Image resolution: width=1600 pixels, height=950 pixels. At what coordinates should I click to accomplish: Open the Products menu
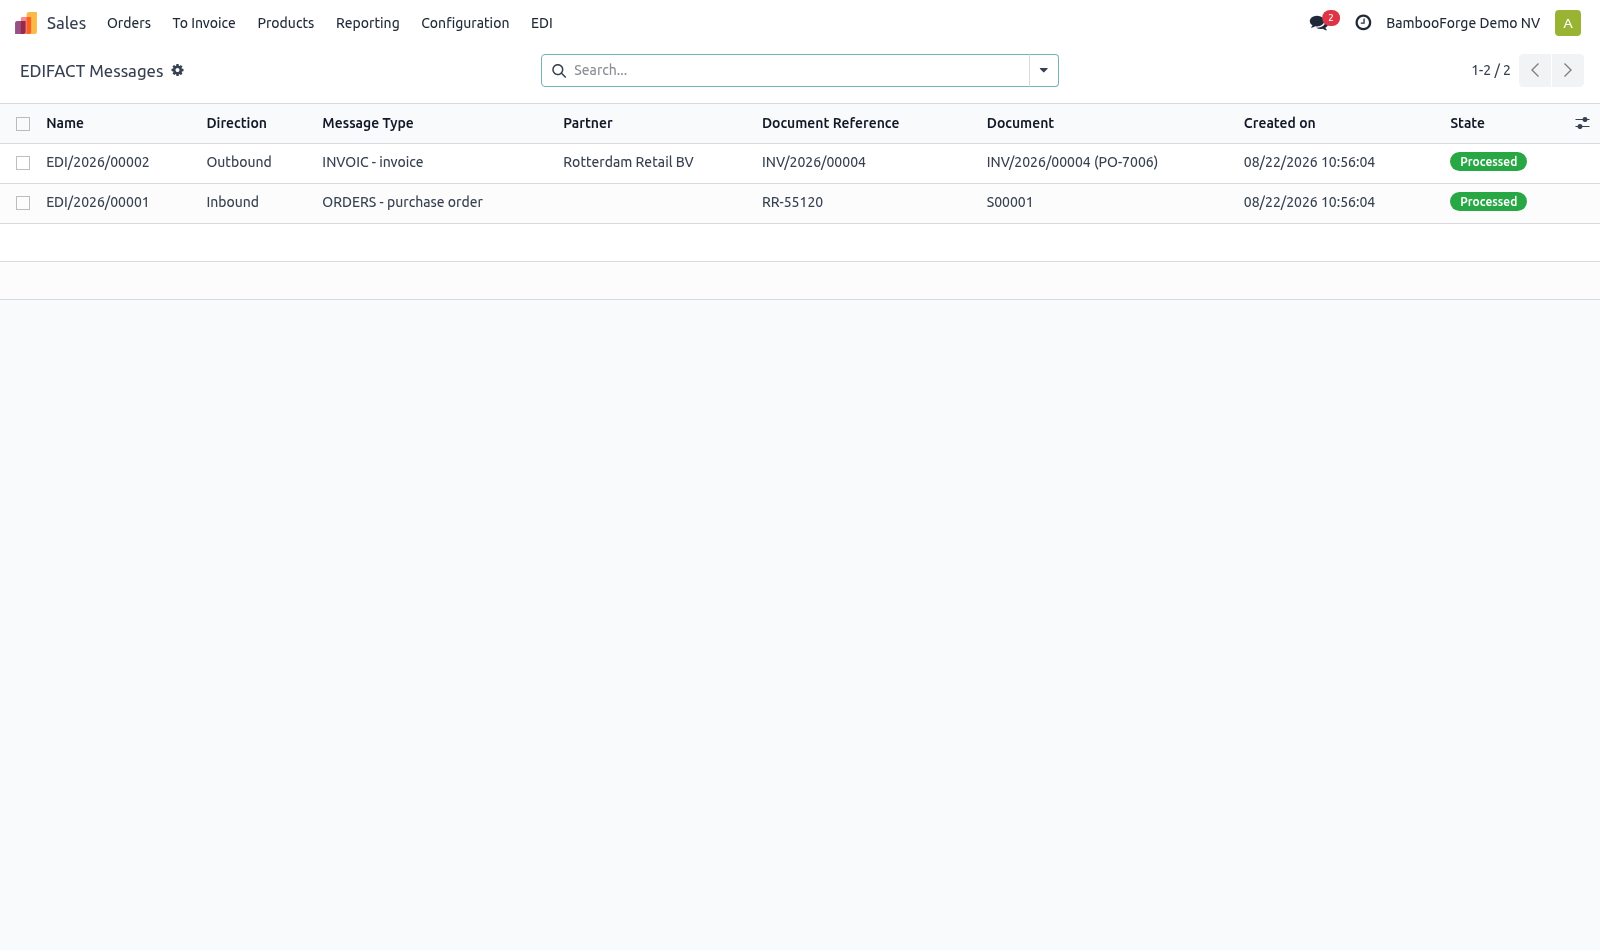tap(286, 23)
